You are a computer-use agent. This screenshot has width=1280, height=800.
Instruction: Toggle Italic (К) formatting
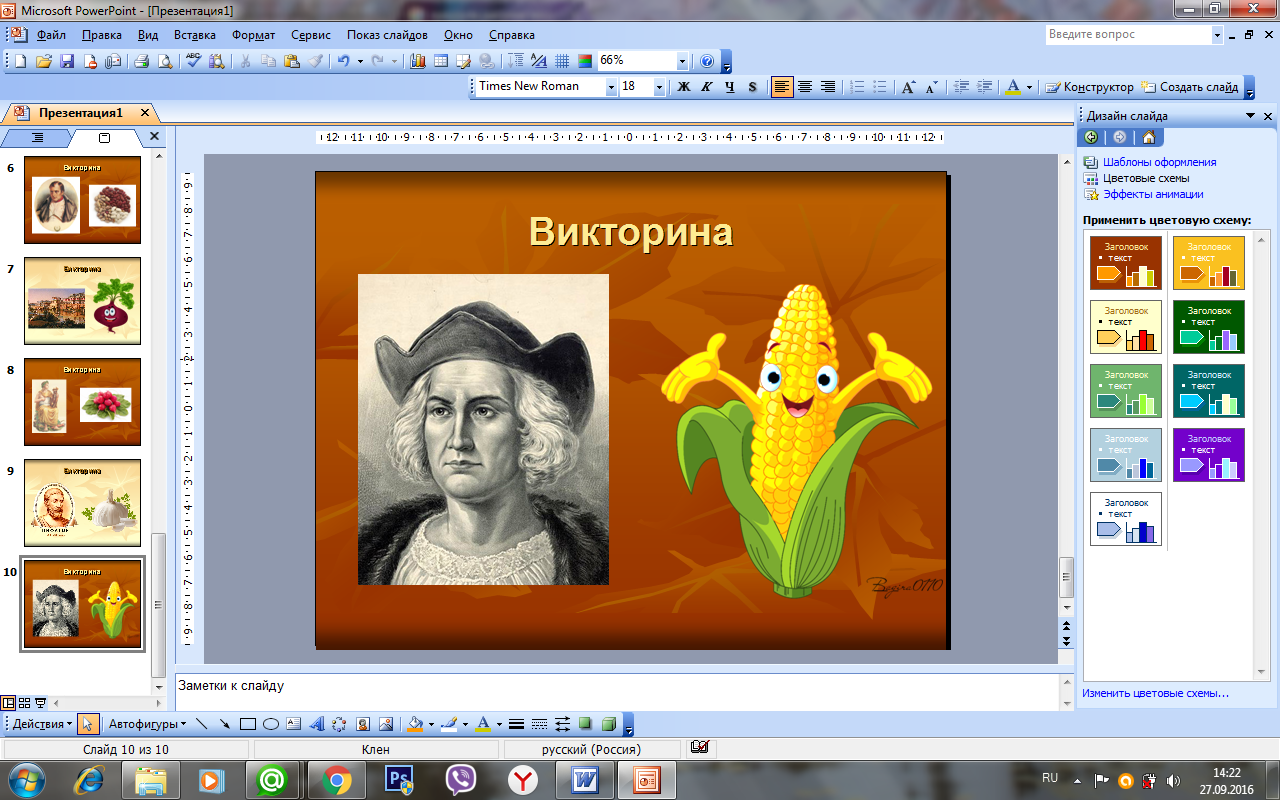[706, 87]
